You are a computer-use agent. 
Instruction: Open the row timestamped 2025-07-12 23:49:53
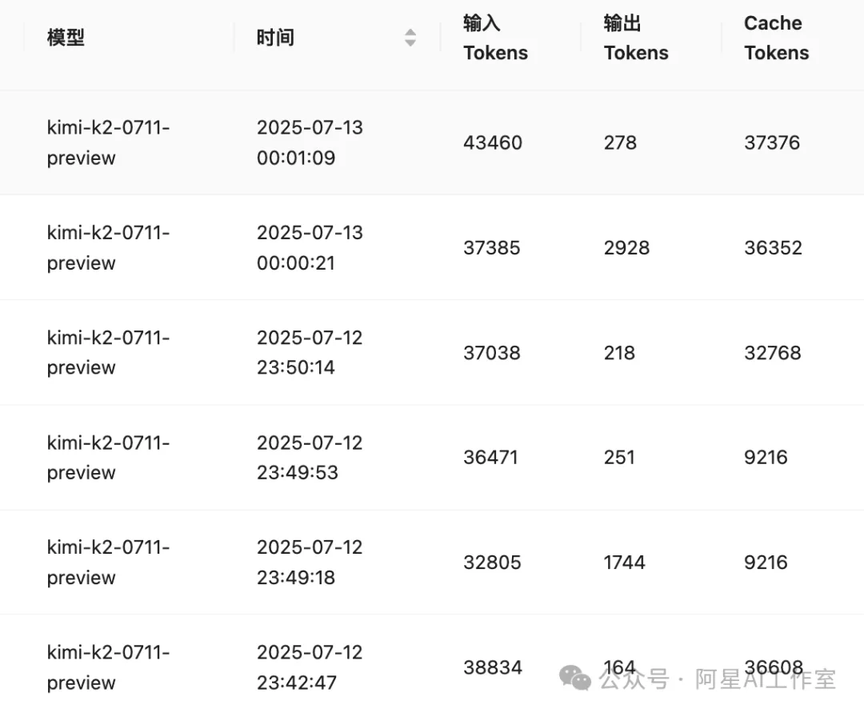pos(432,457)
